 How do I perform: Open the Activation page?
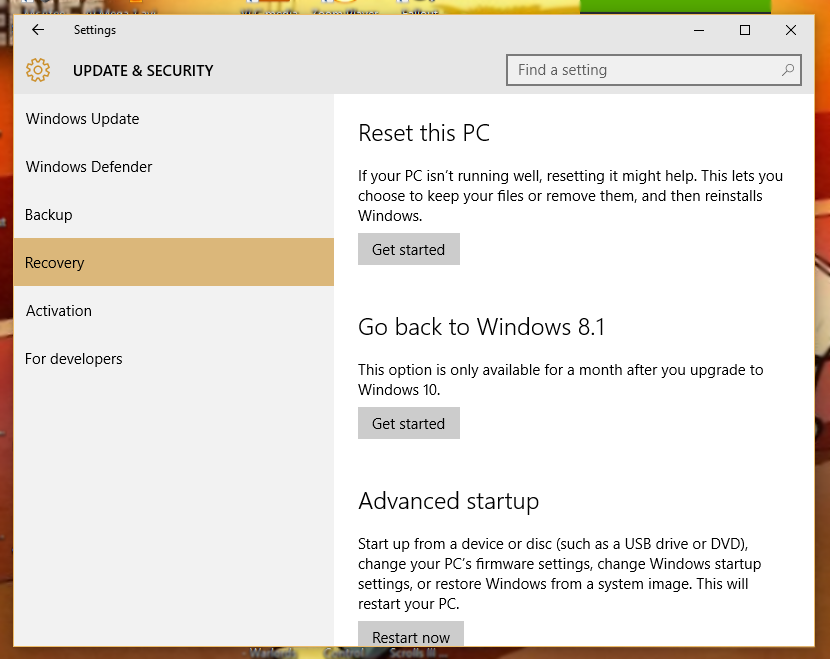(174, 311)
